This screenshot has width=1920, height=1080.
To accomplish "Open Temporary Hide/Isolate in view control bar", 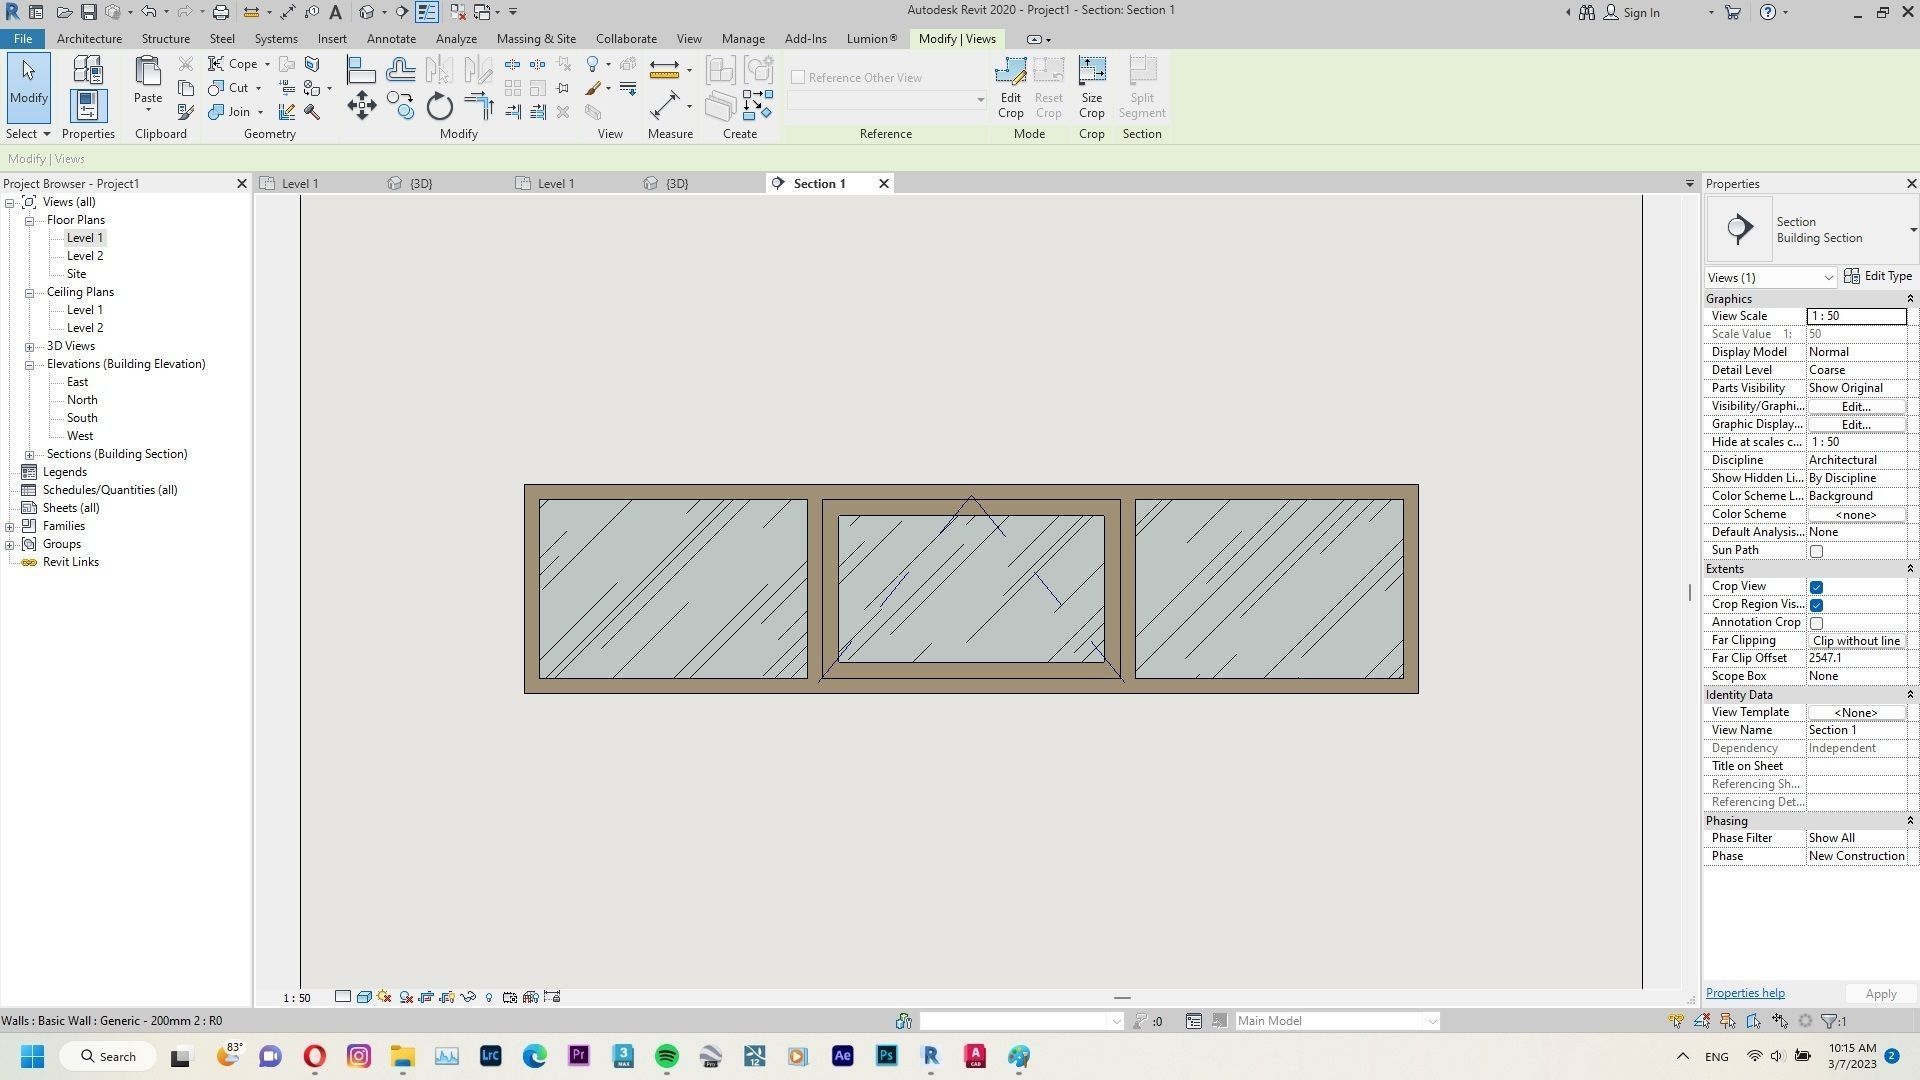I will coord(468,997).
